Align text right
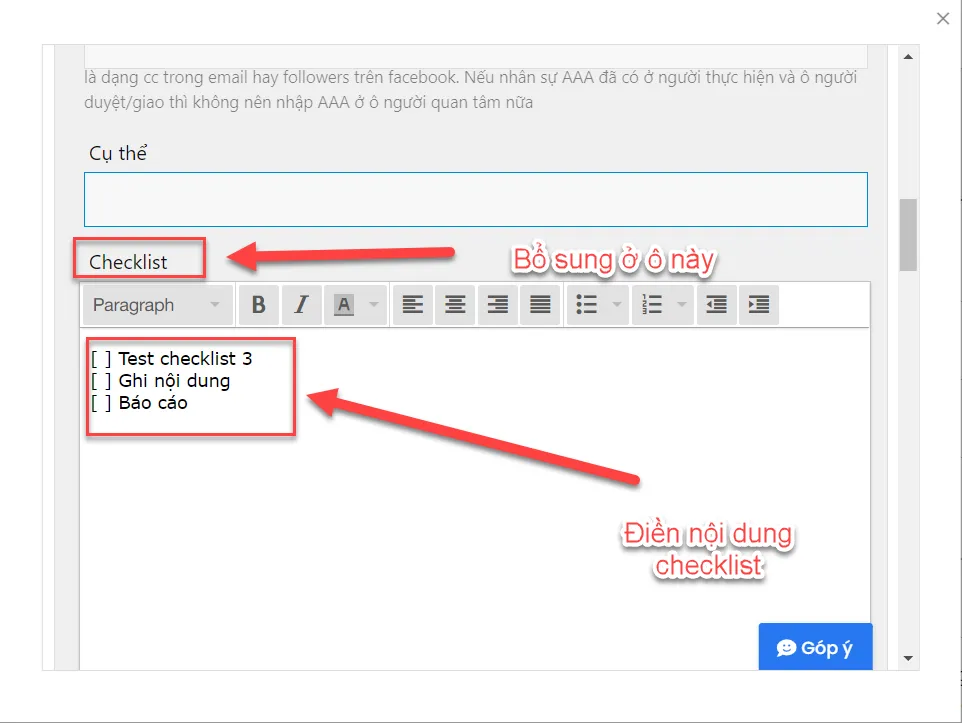The image size is (962, 723). click(x=498, y=304)
